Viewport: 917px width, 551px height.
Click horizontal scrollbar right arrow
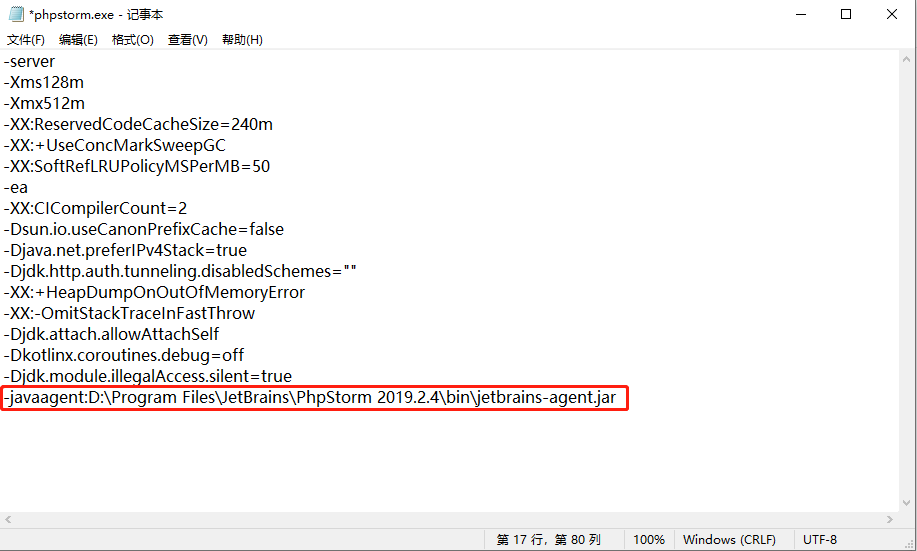(890, 519)
